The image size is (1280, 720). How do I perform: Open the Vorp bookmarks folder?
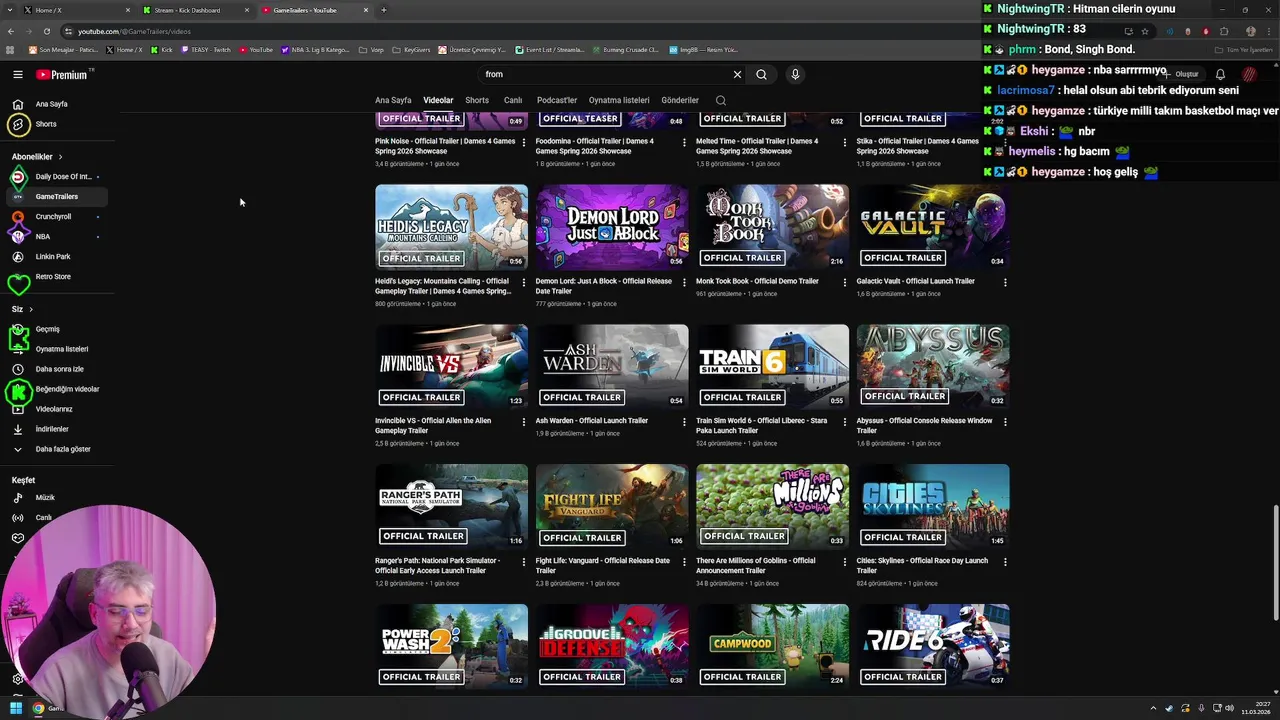click(x=372, y=49)
